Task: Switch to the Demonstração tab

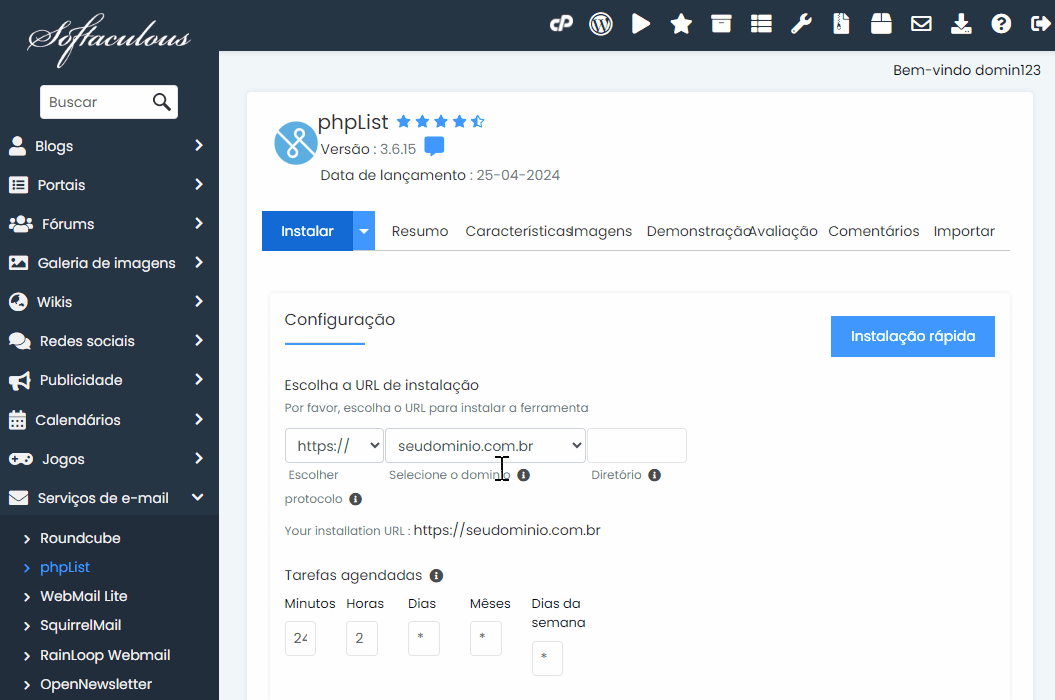Action: click(x=698, y=232)
